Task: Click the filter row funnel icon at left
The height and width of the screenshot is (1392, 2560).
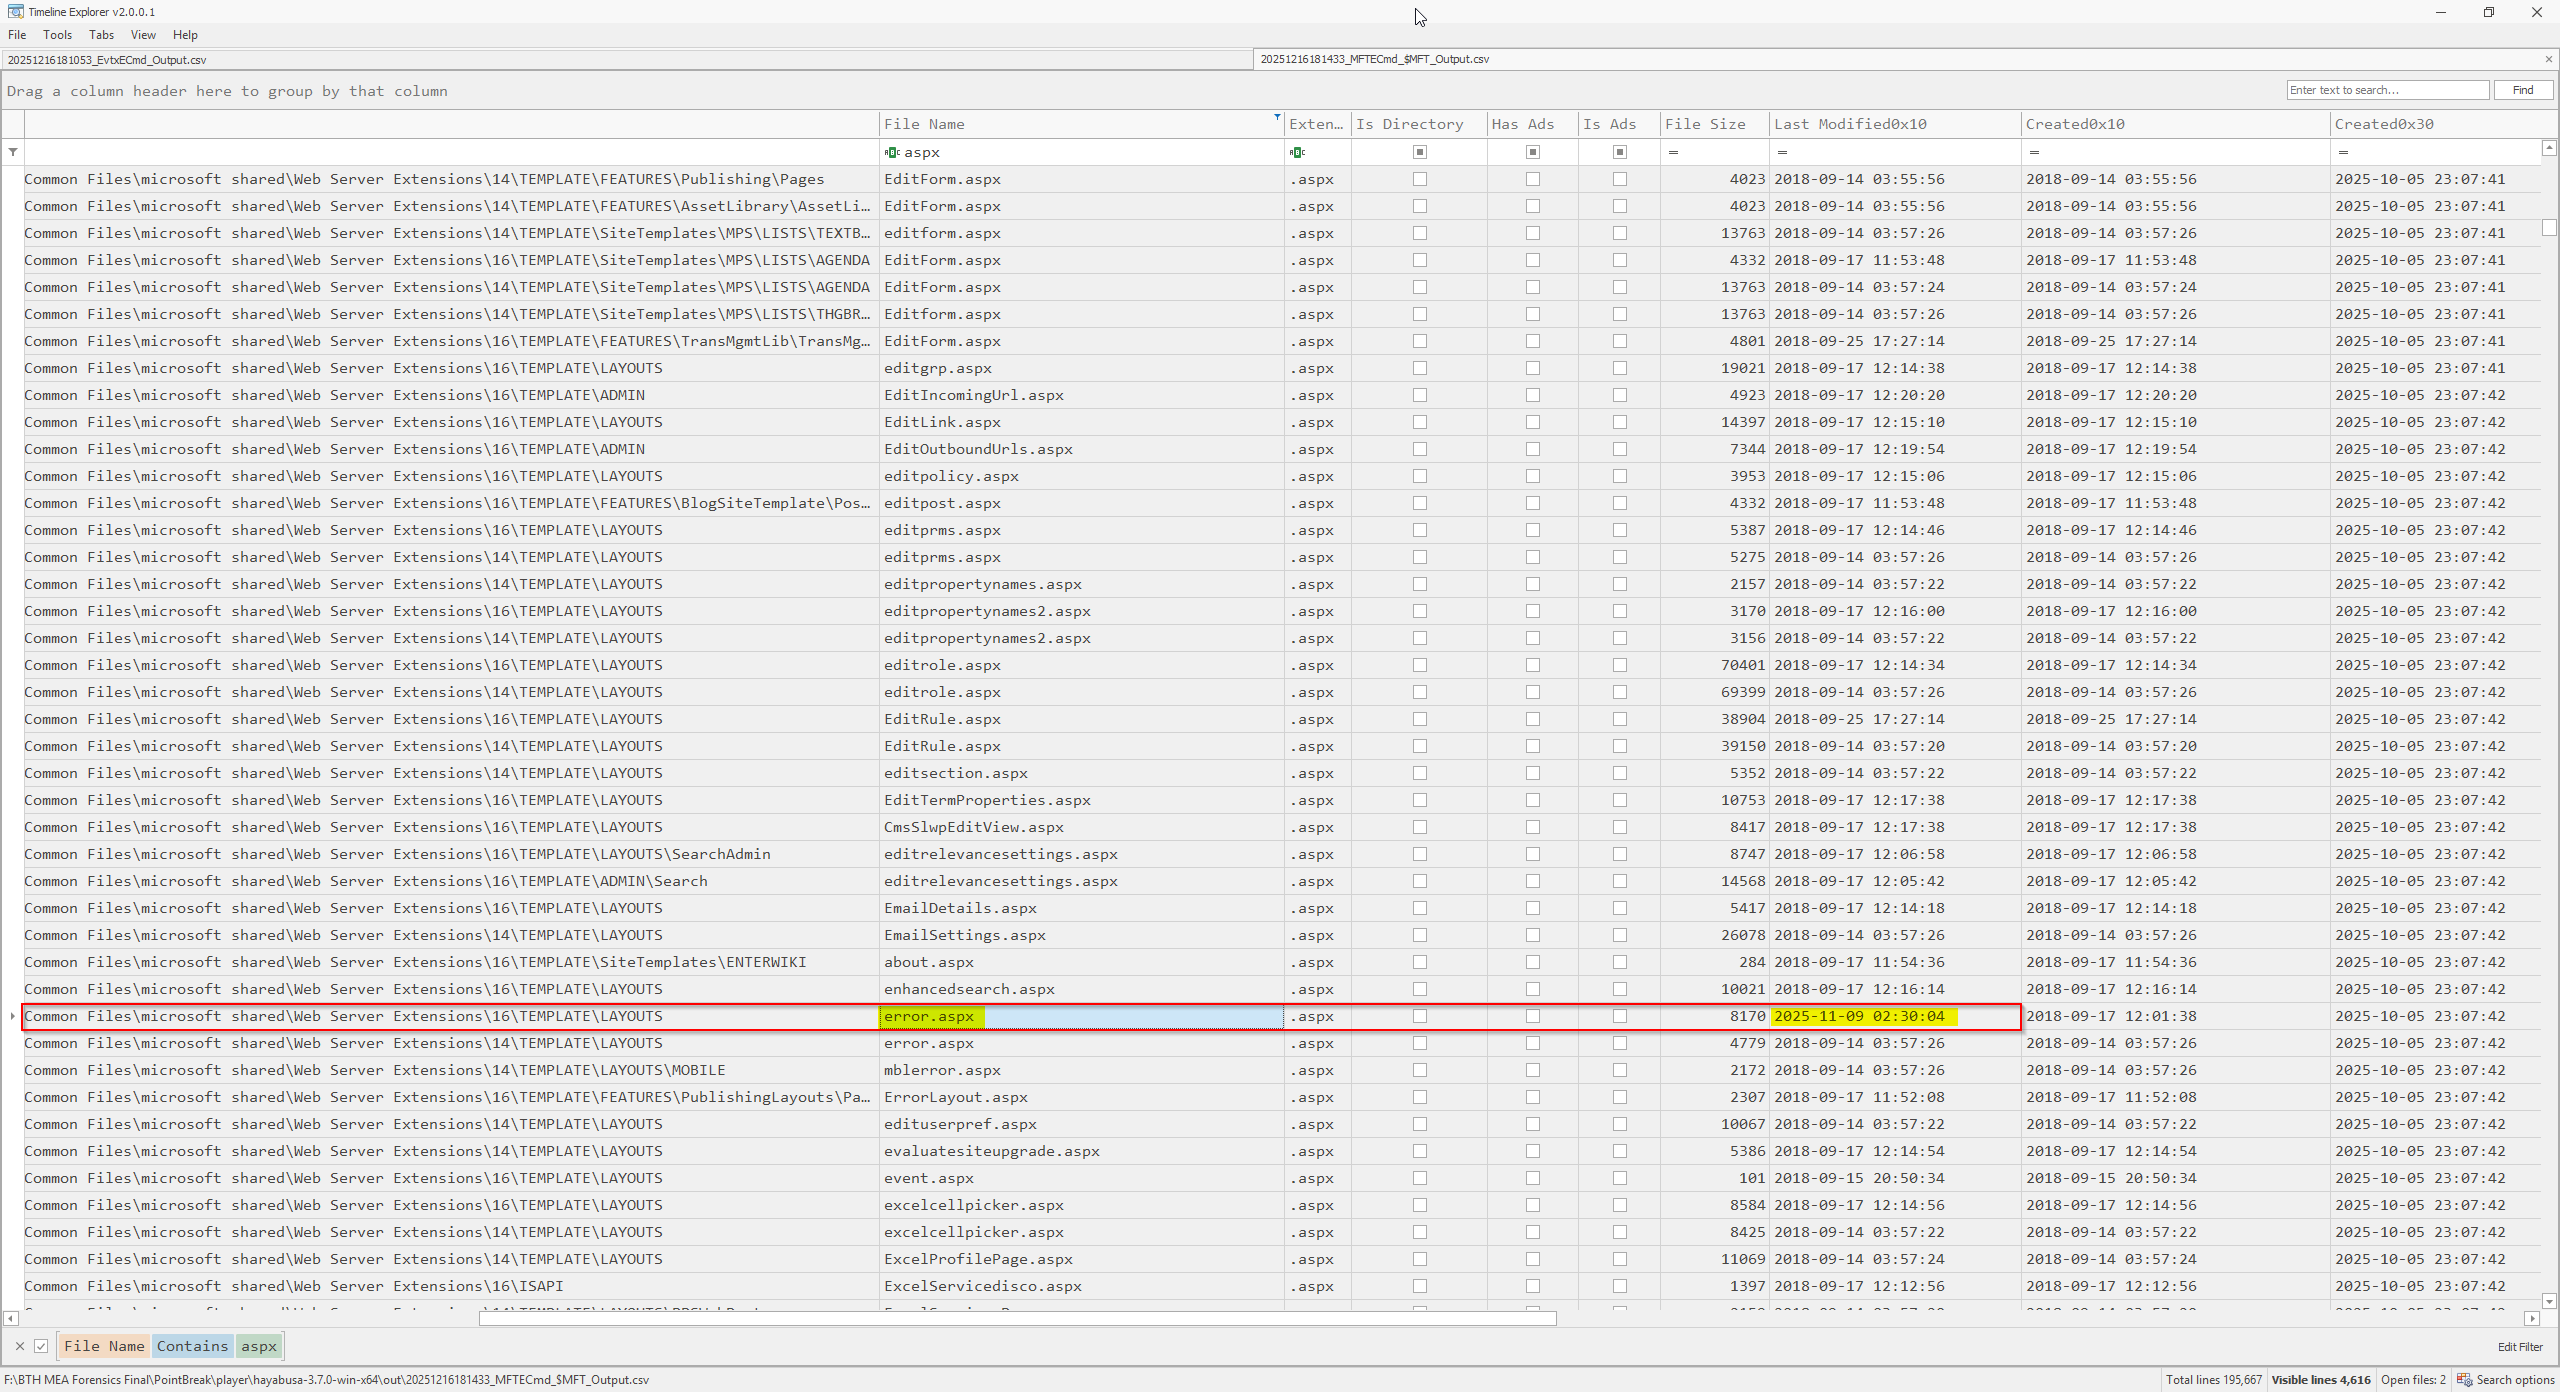Action: 13,152
